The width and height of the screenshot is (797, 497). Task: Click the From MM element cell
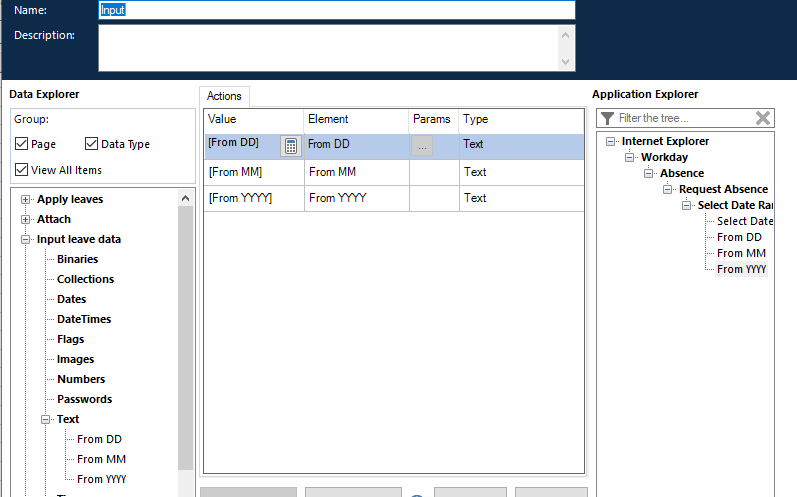click(x=357, y=172)
